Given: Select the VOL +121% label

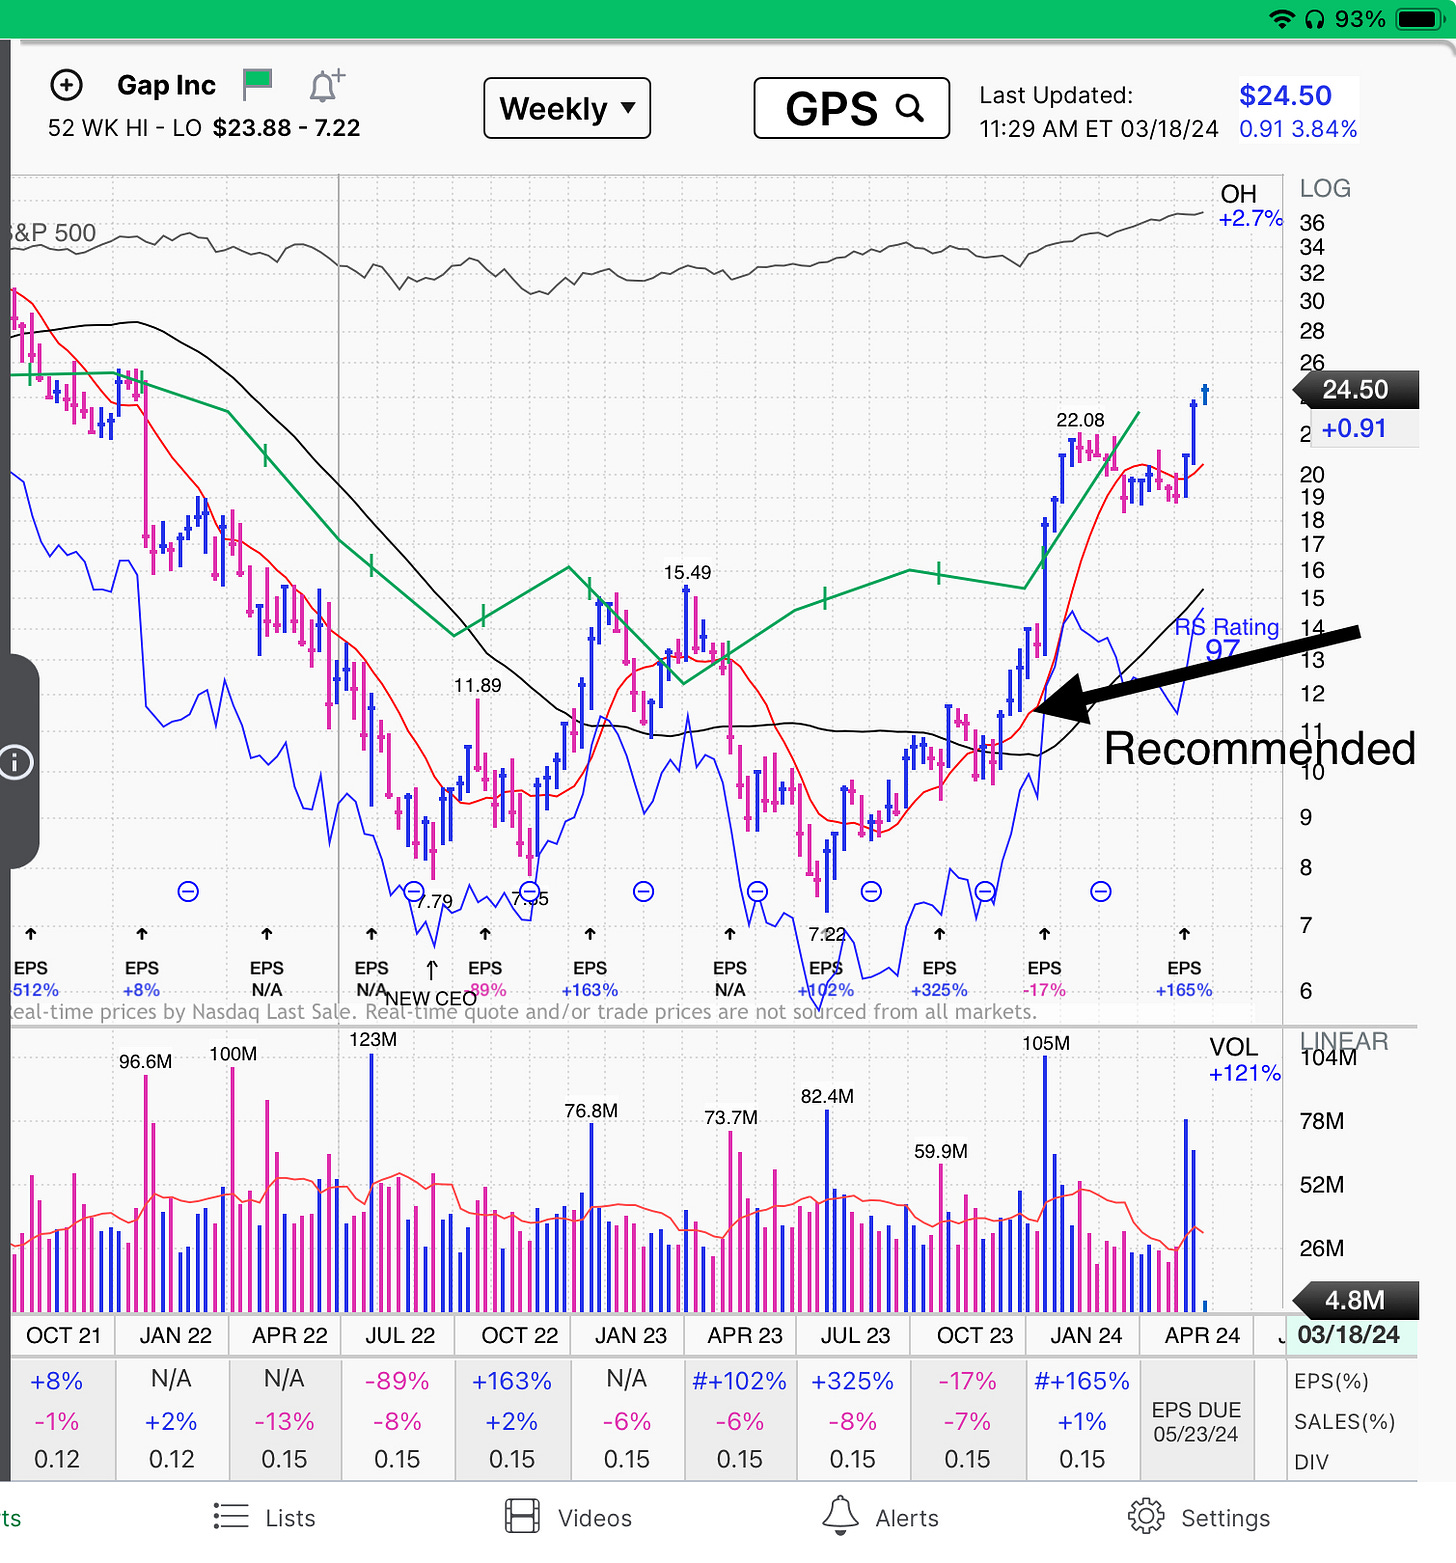Looking at the screenshot, I should point(1244,1060).
